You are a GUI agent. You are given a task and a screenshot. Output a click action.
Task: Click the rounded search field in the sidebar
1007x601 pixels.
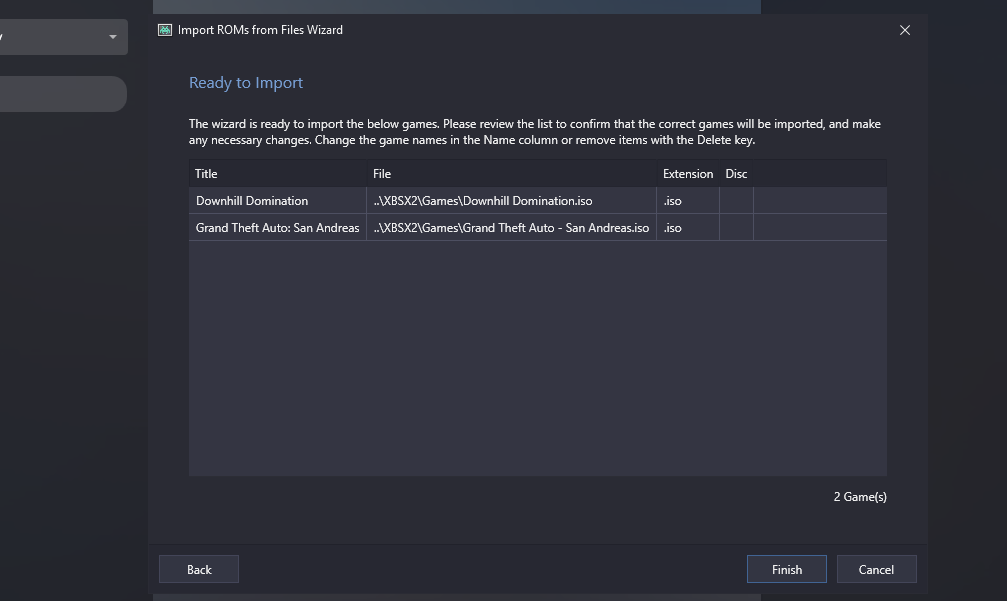(x=62, y=94)
